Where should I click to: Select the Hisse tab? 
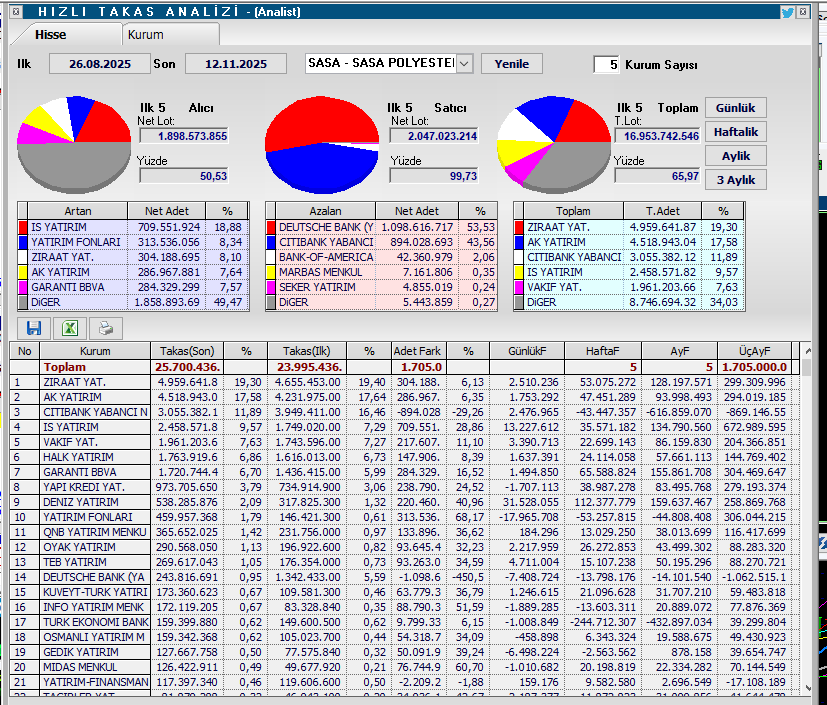coord(51,35)
